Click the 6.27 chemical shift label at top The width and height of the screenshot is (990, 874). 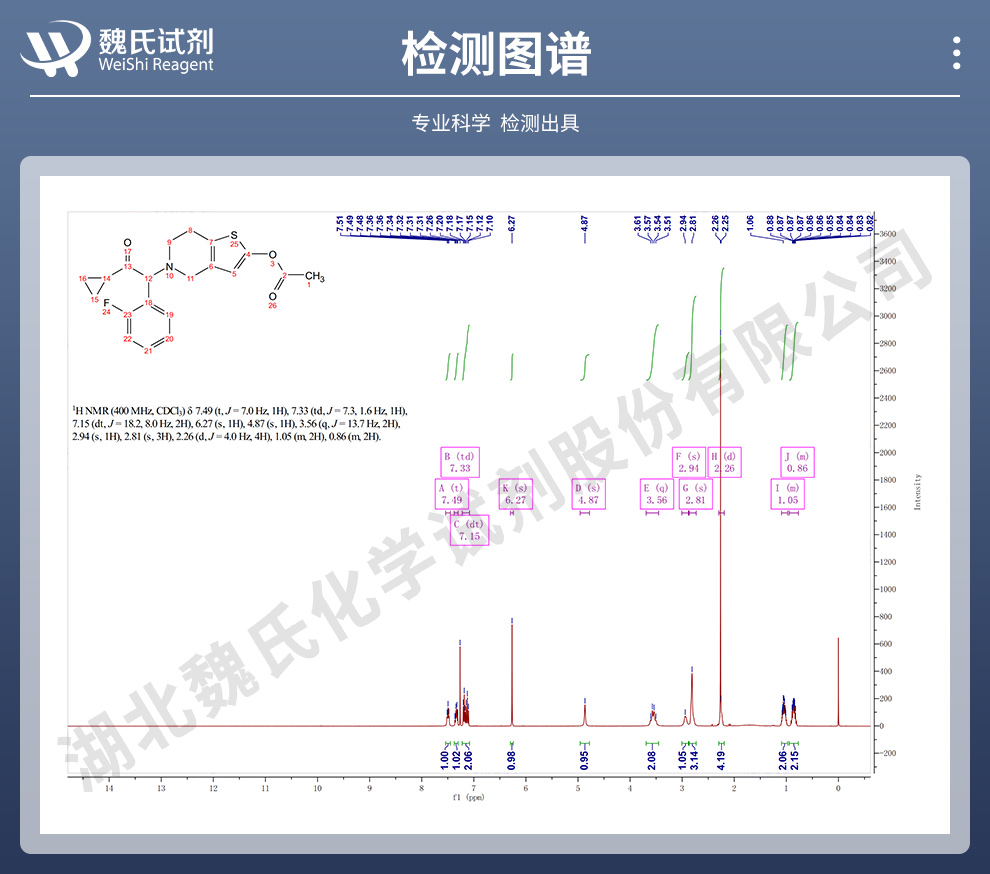pyautogui.click(x=511, y=223)
